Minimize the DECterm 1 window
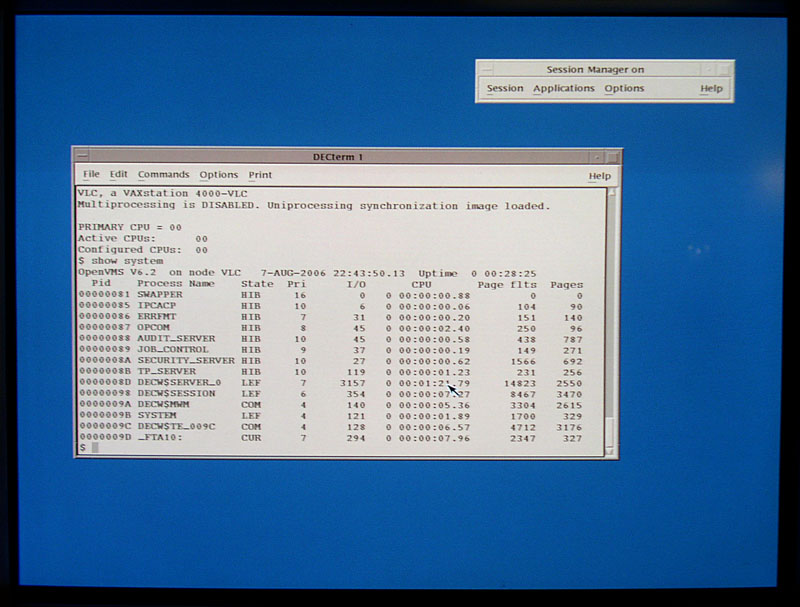The height and width of the screenshot is (607, 800). [x=597, y=157]
